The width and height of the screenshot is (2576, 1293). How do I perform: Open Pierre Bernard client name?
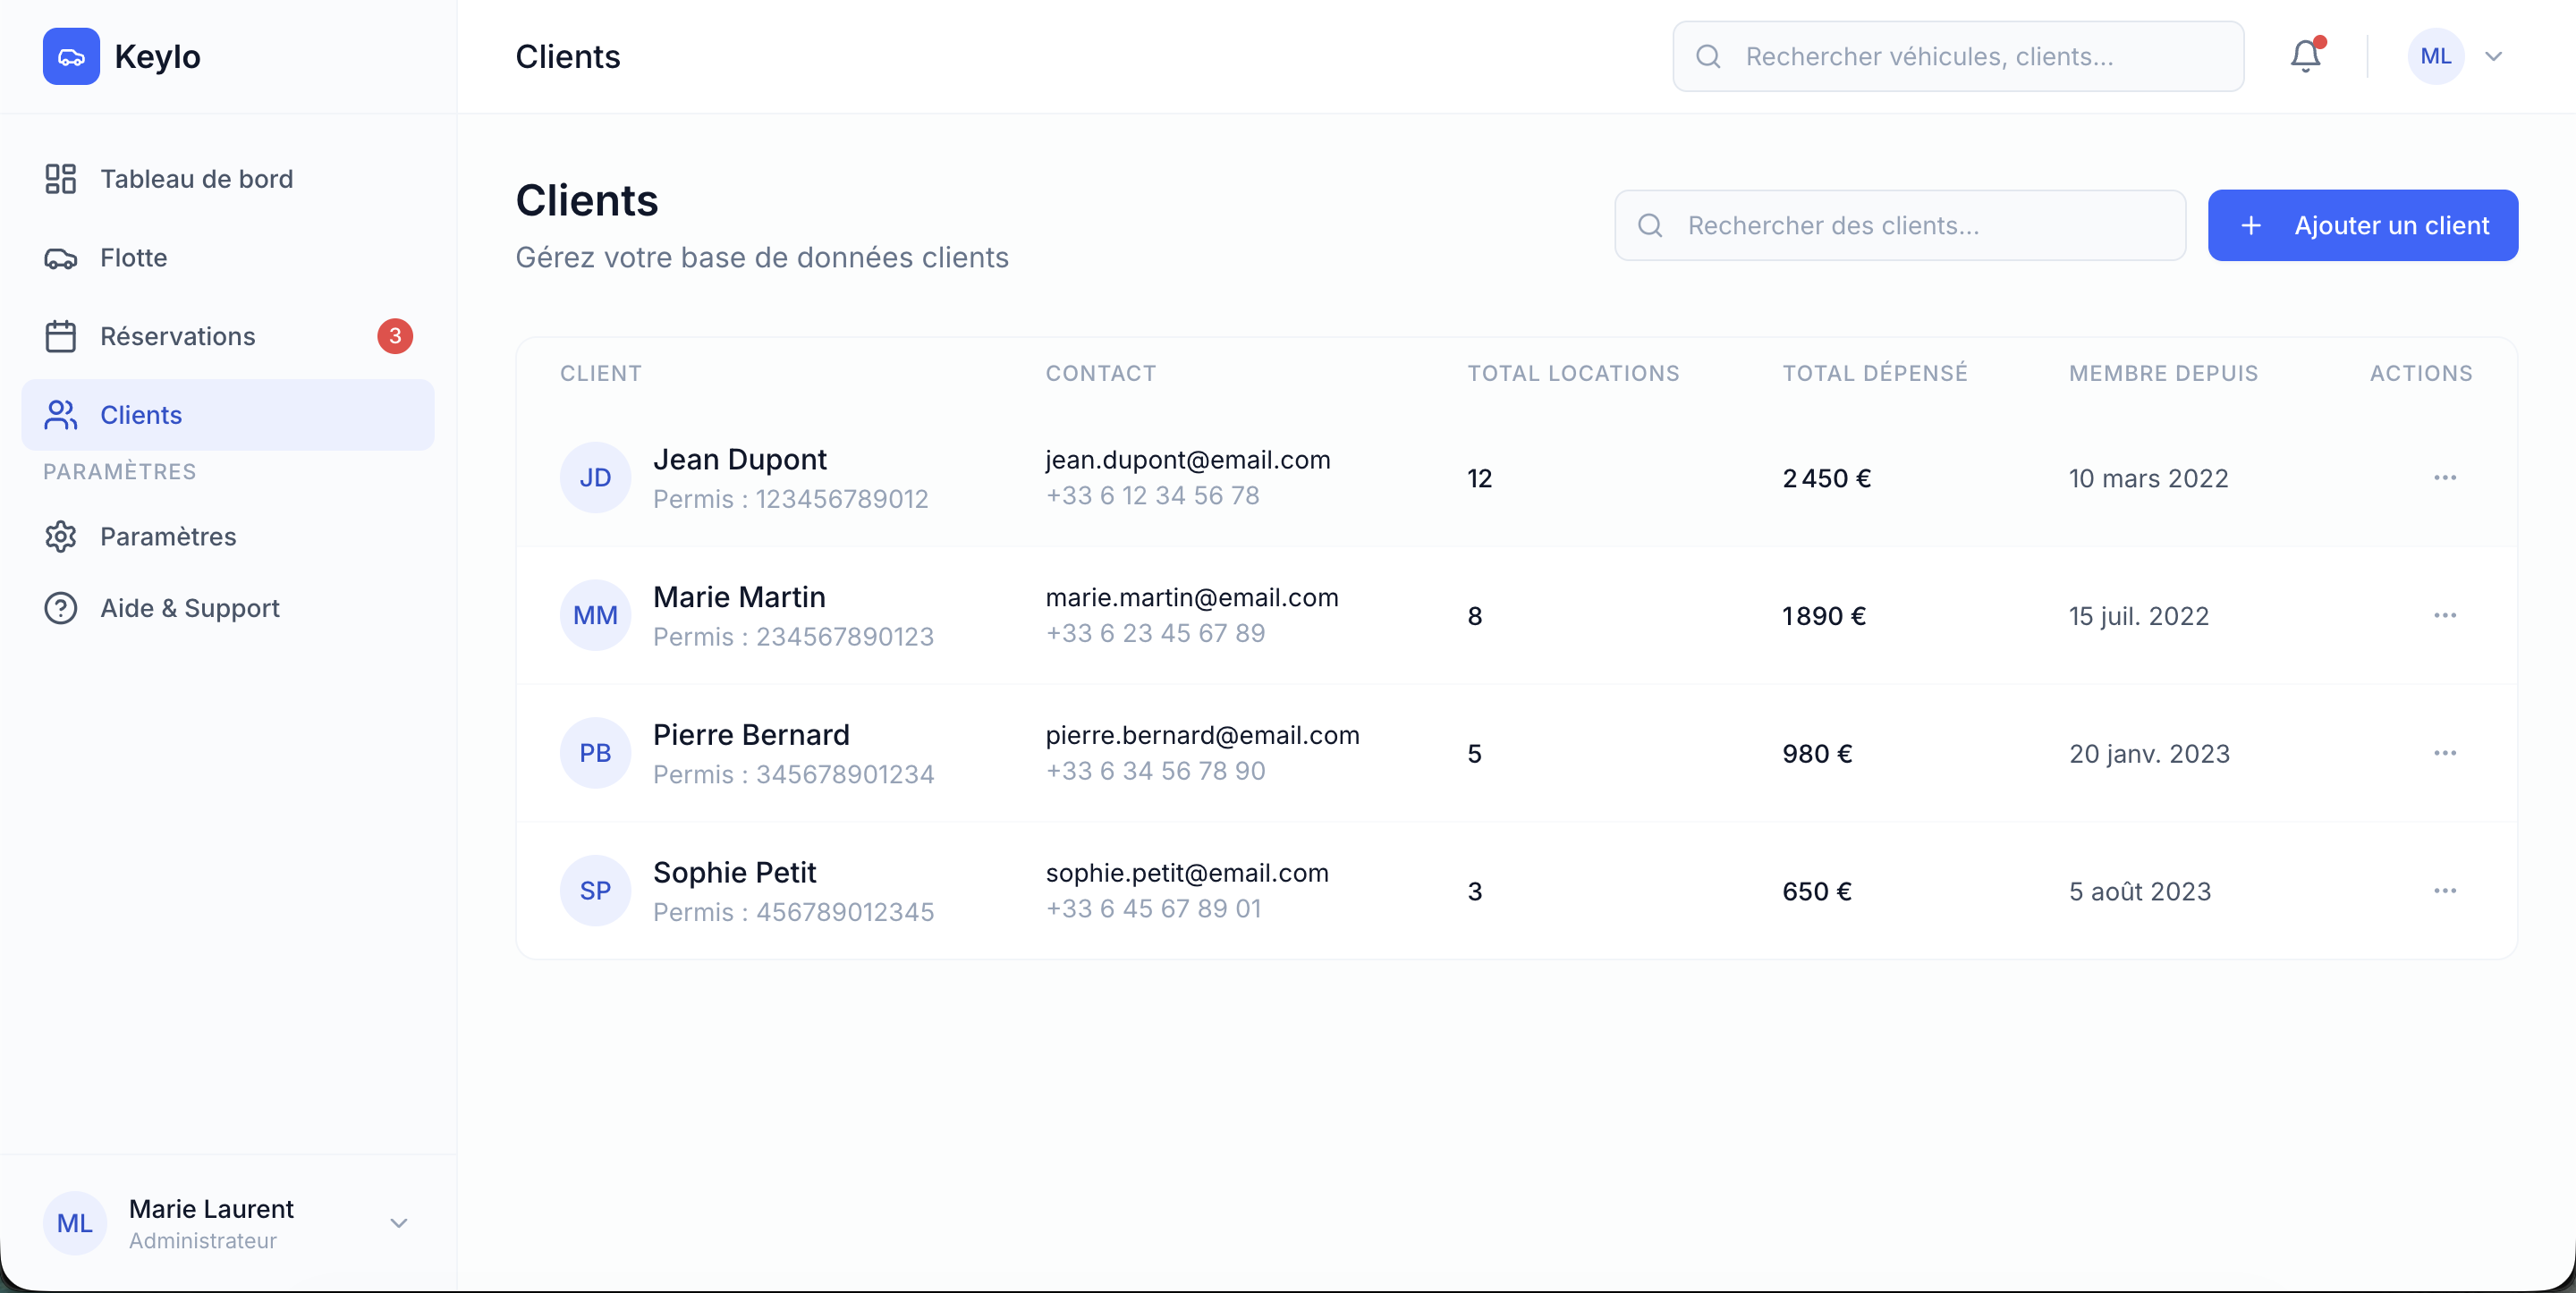(x=751, y=735)
